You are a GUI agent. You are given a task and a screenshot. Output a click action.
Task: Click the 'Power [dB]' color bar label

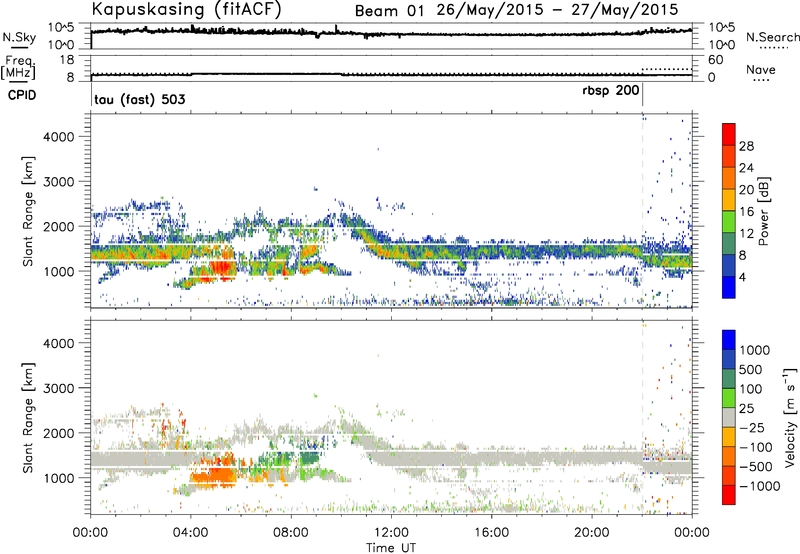click(x=763, y=211)
